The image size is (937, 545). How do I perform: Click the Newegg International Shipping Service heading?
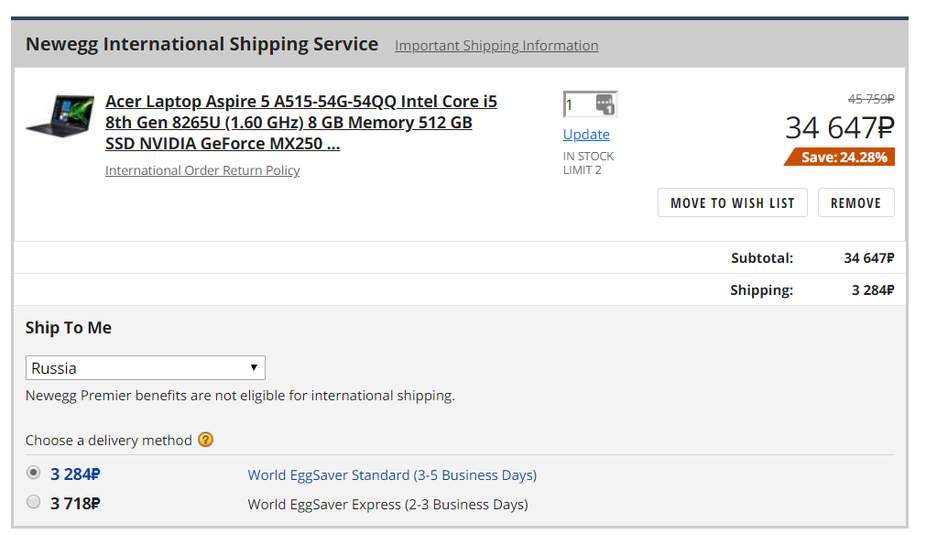click(x=202, y=44)
